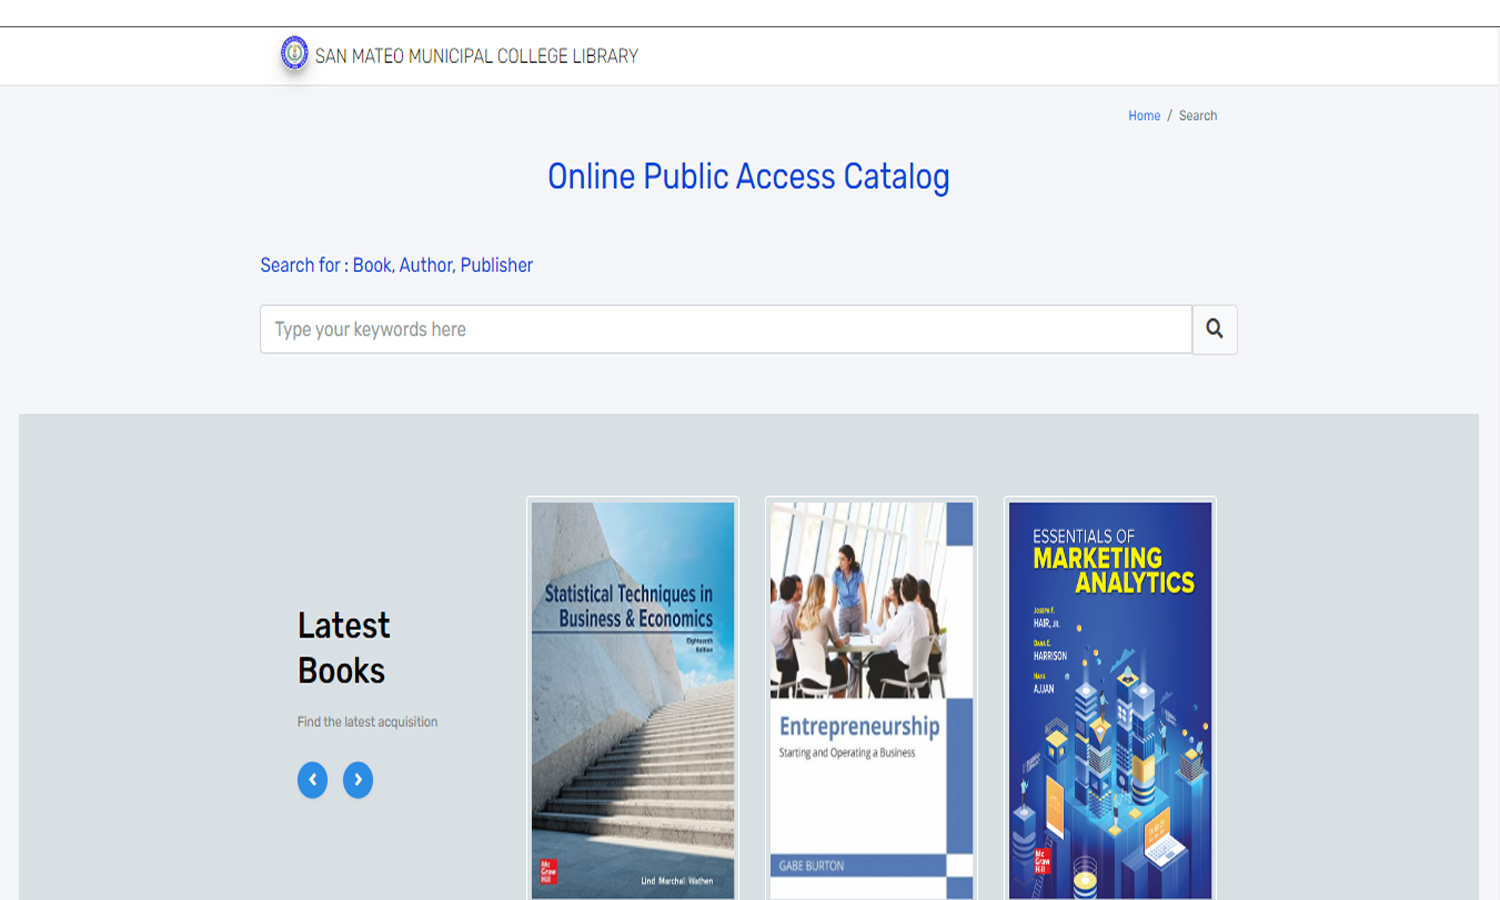Click 'Search for : Book, Author, Publisher' label
1500x900 pixels.
pyautogui.click(x=396, y=265)
